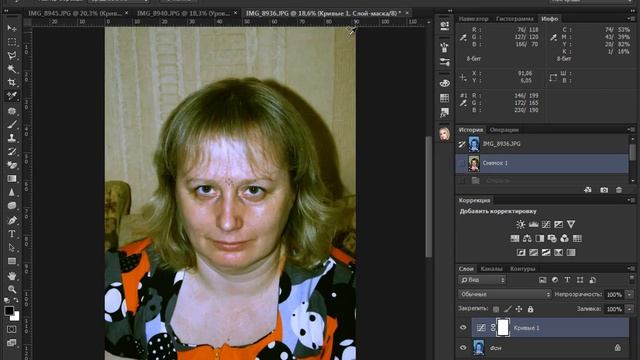The width and height of the screenshot is (640, 360).
Task: Add a Levels adjustment (histogram icon)
Action: 533,224
